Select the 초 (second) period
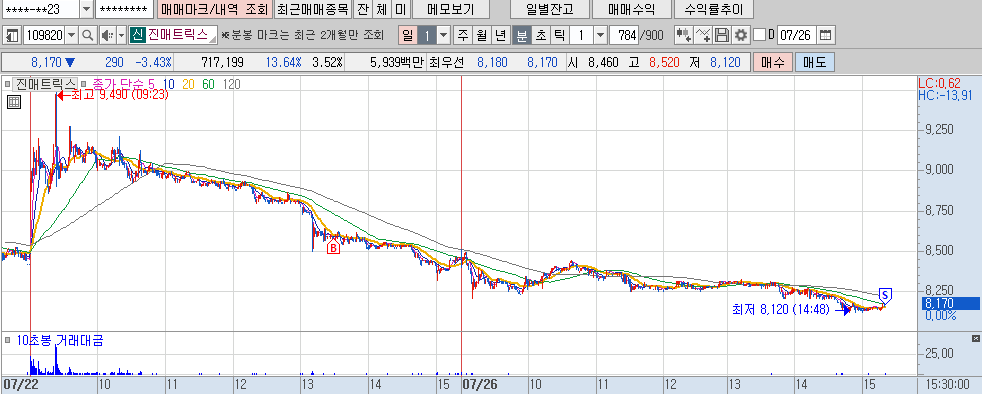The width and height of the screenshot is (982, 394). (x=540, y=35)
